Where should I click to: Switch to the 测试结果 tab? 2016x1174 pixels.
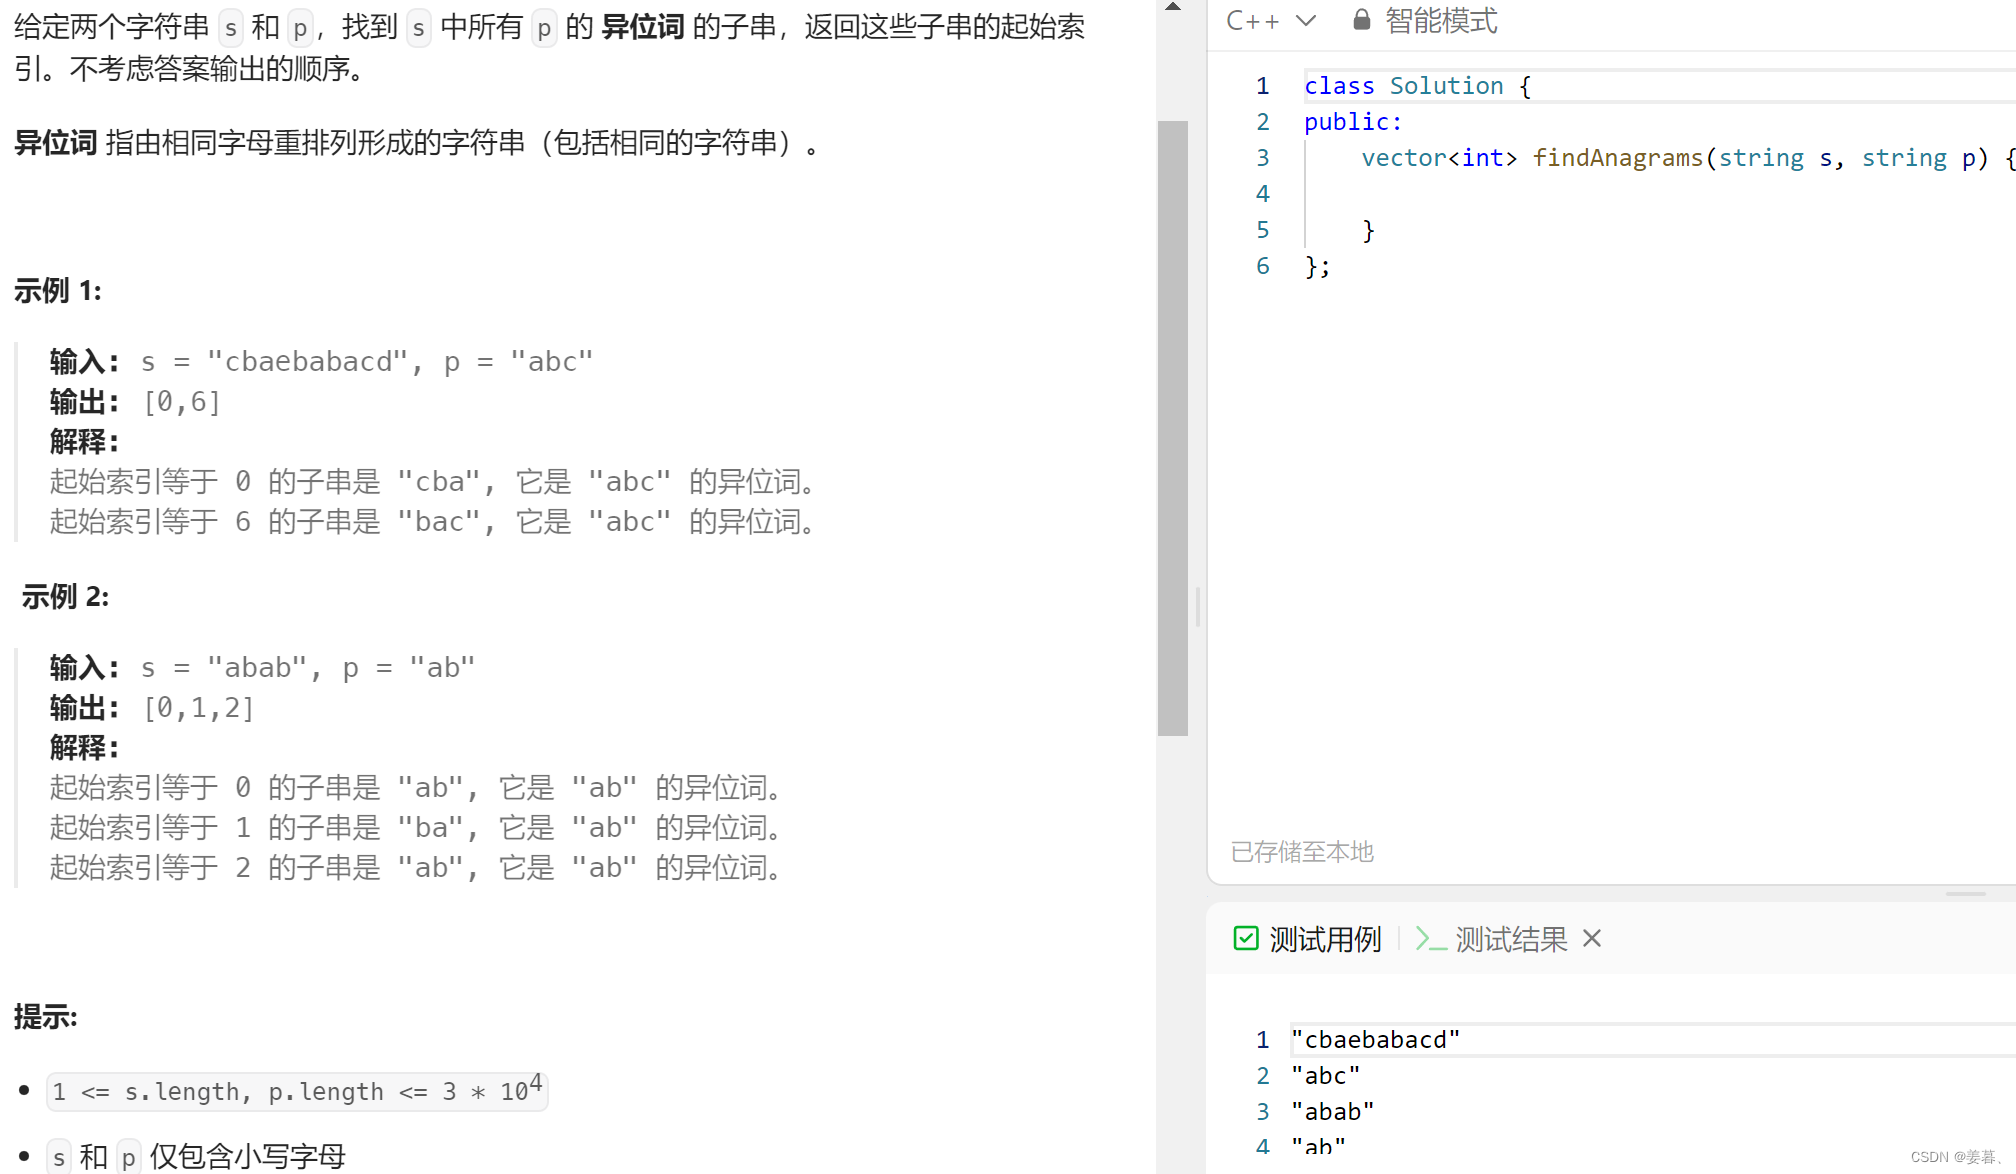point(1510,939)
